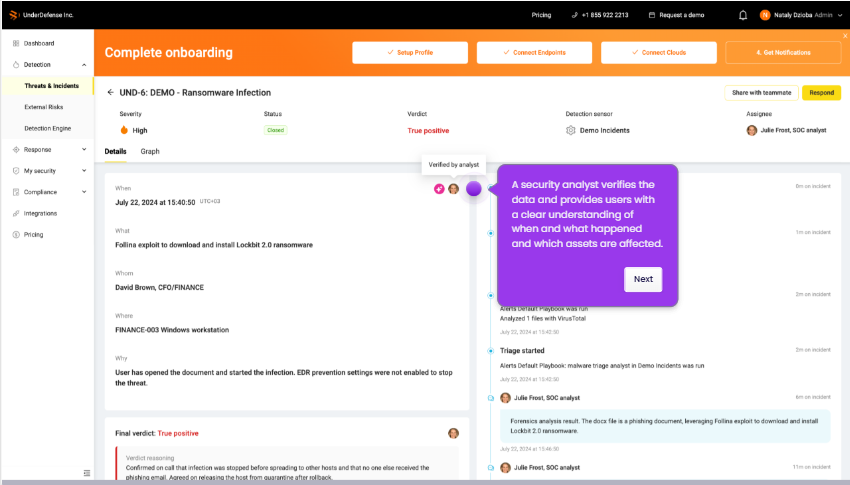
Task: Click Julie Frost's assignee avatar
Action: tap(752, 131)
